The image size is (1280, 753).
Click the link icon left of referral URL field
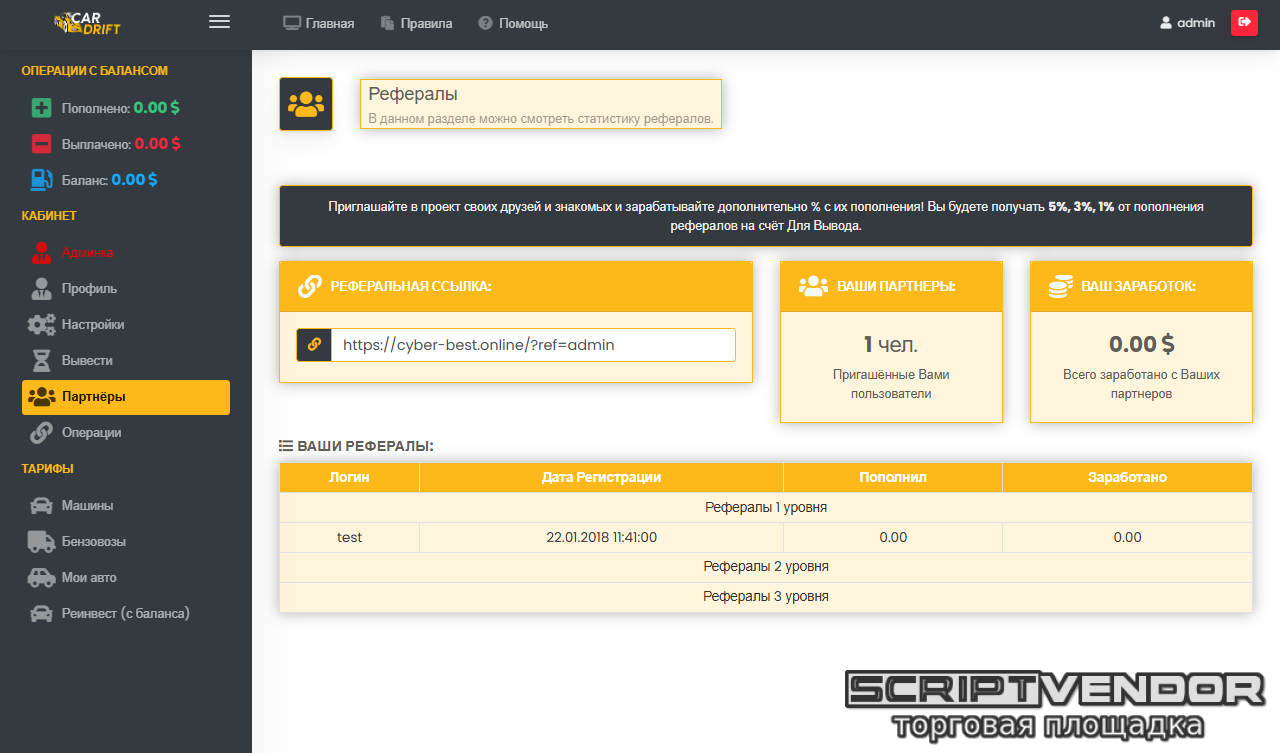[x=314, y=345]
